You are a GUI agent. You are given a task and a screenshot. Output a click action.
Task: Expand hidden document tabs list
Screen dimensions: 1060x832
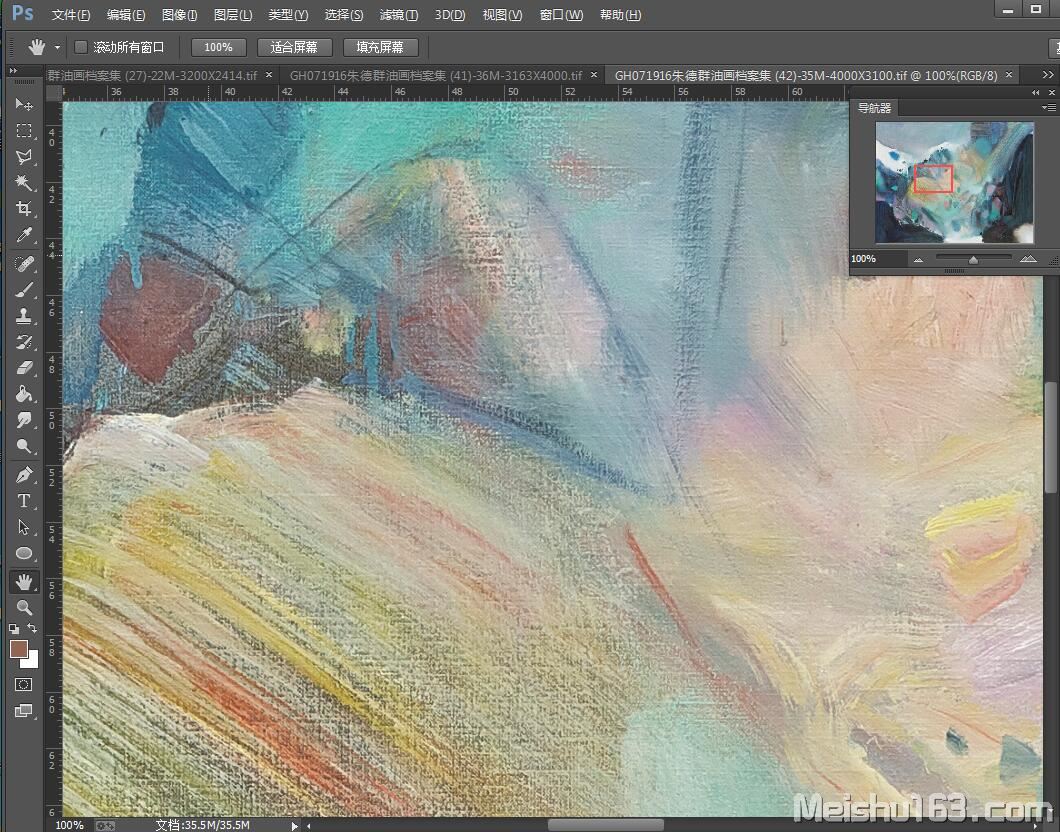coord(1047,75)
